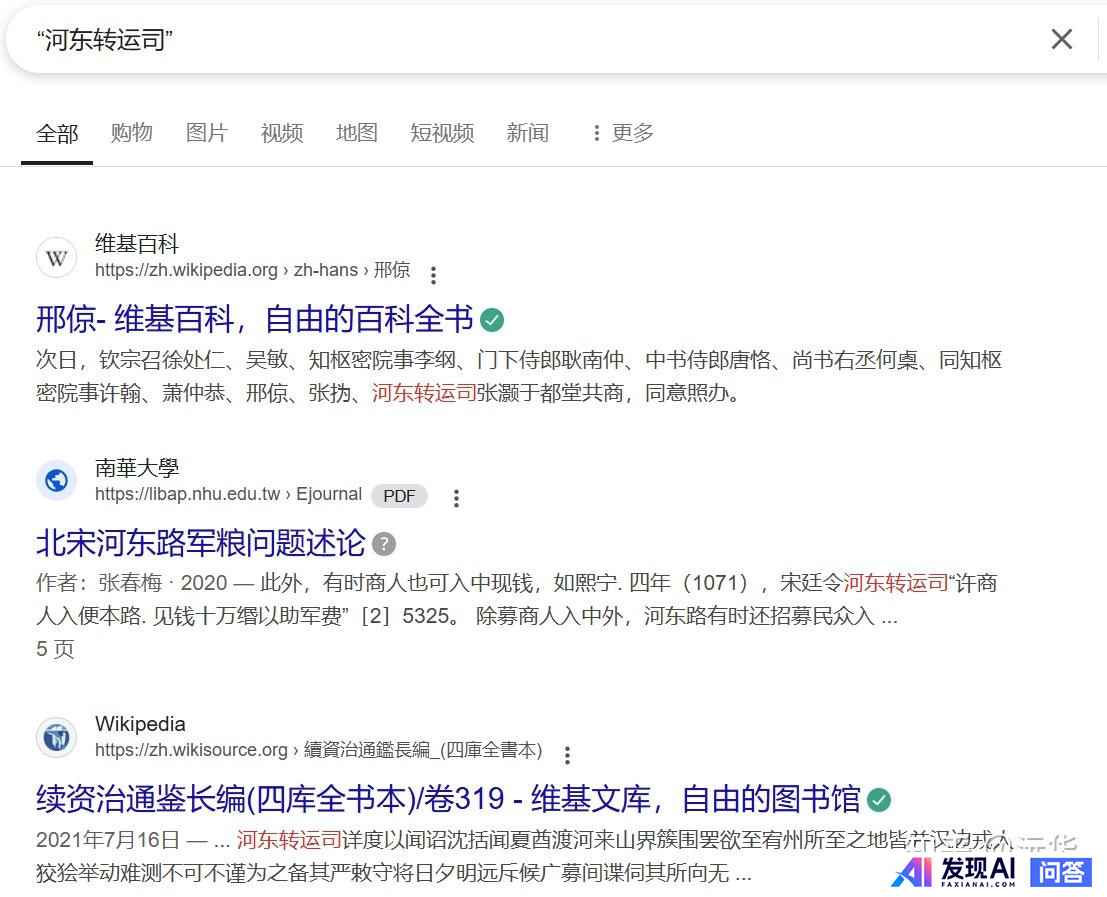Click the globe favicon for 南華大學 result
Viewport: 1107px width, 897px height.
coord(56,481)
